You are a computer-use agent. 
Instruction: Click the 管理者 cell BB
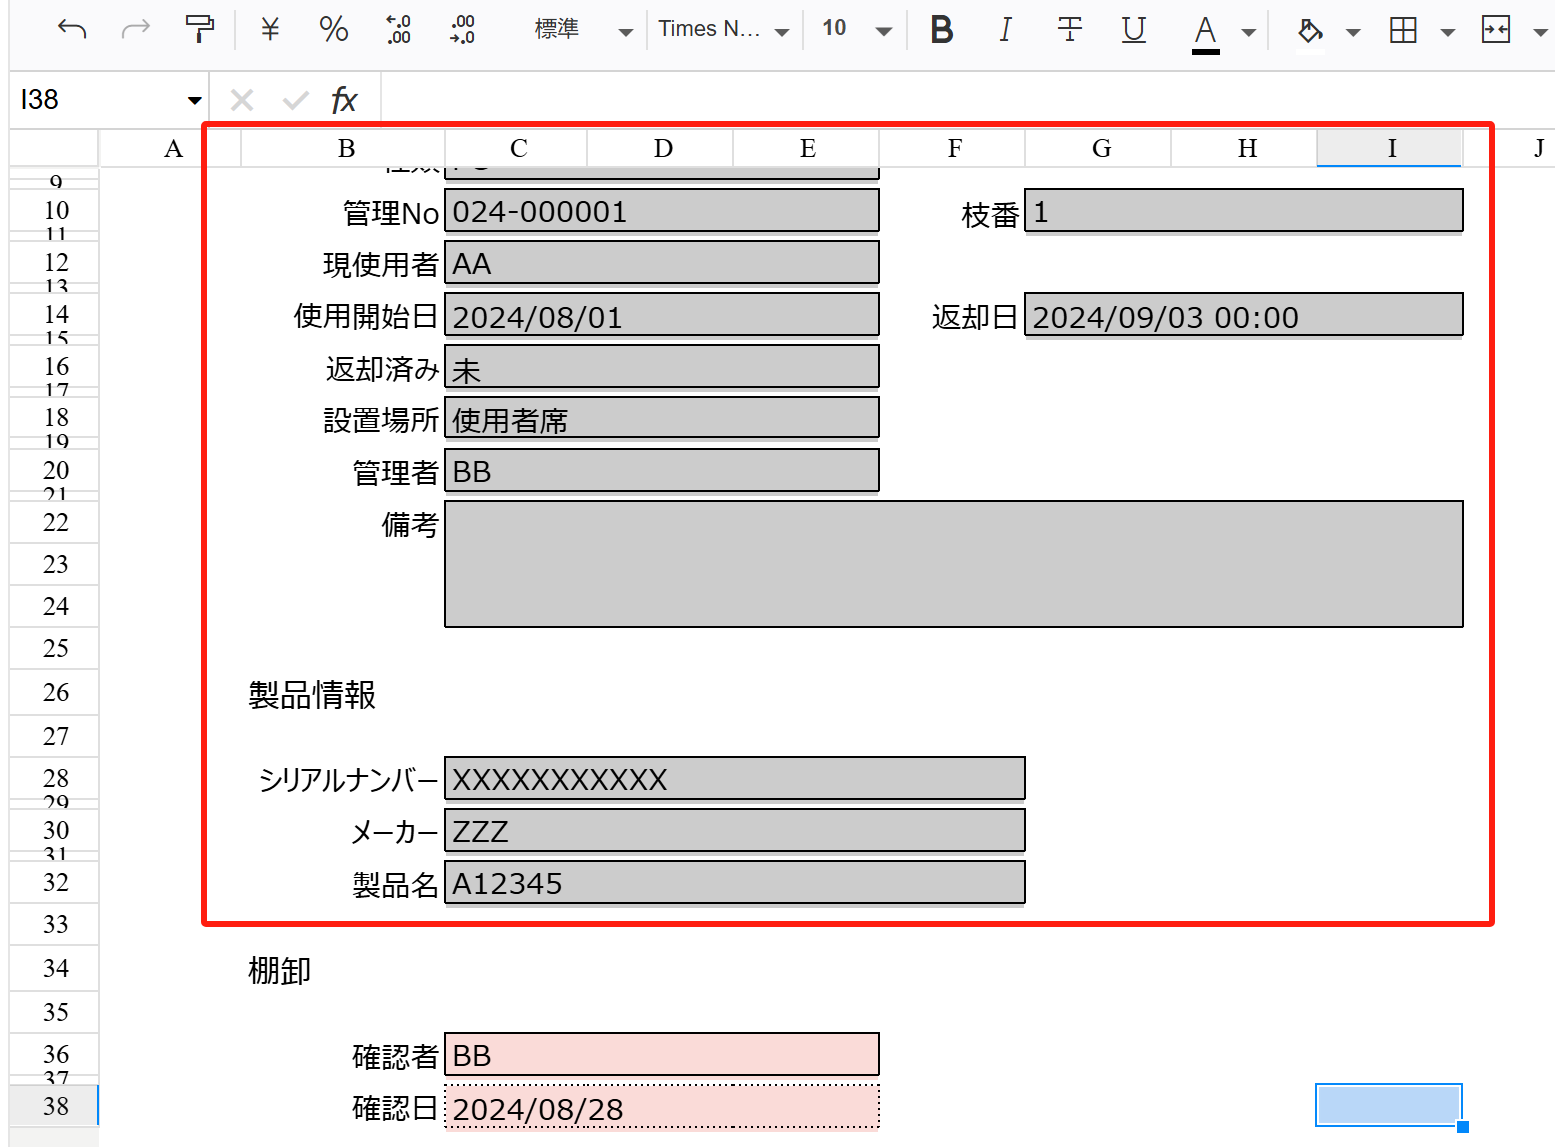[662, 471]
